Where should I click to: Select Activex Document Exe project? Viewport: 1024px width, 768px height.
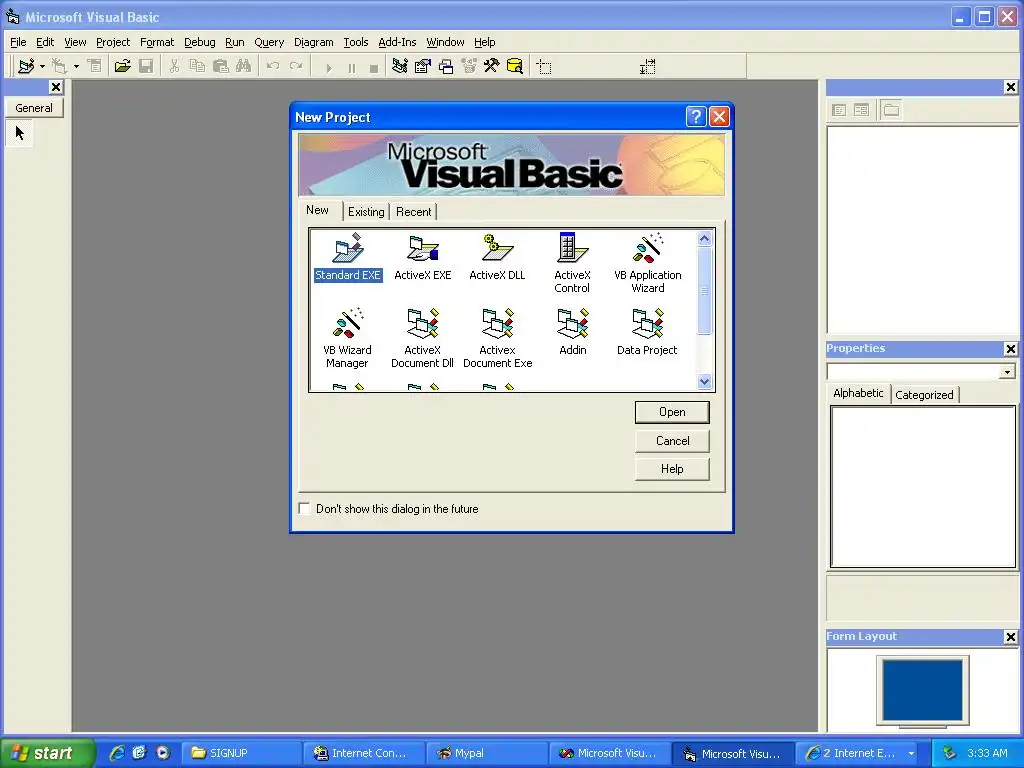click(497, 338)
